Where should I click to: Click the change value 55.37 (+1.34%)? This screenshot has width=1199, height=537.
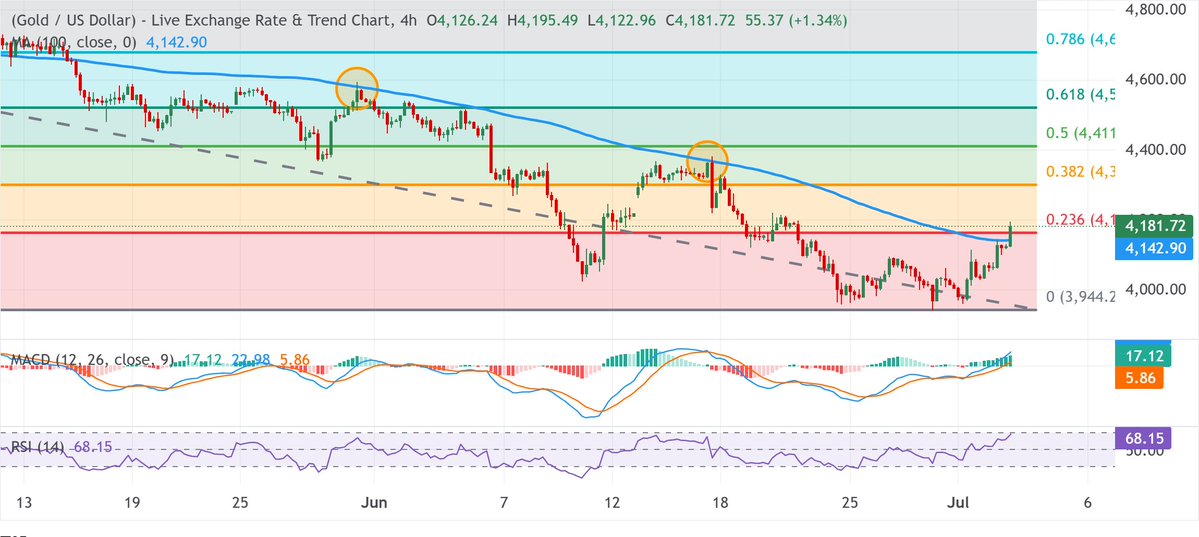(795, 21)
